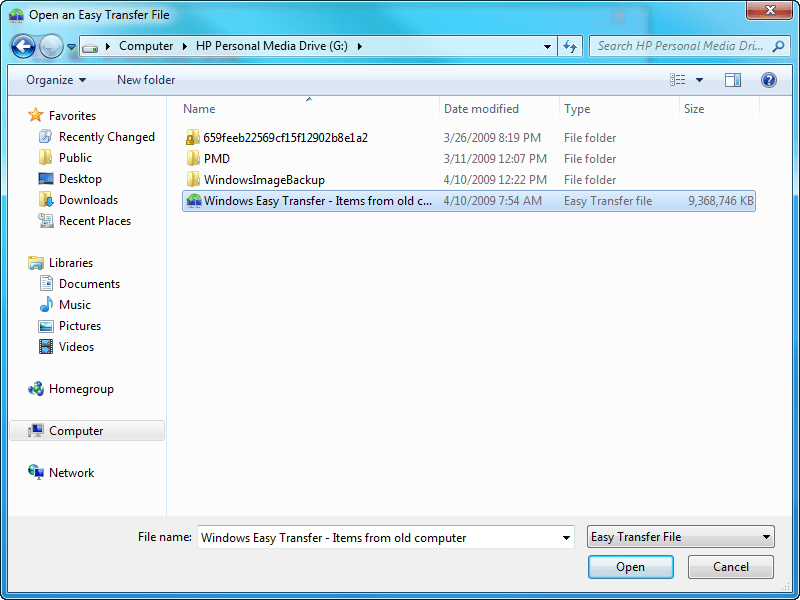Click the refresh icon next to address bar
The width and height of the screenshot is (800, 600).
[569, 46]
